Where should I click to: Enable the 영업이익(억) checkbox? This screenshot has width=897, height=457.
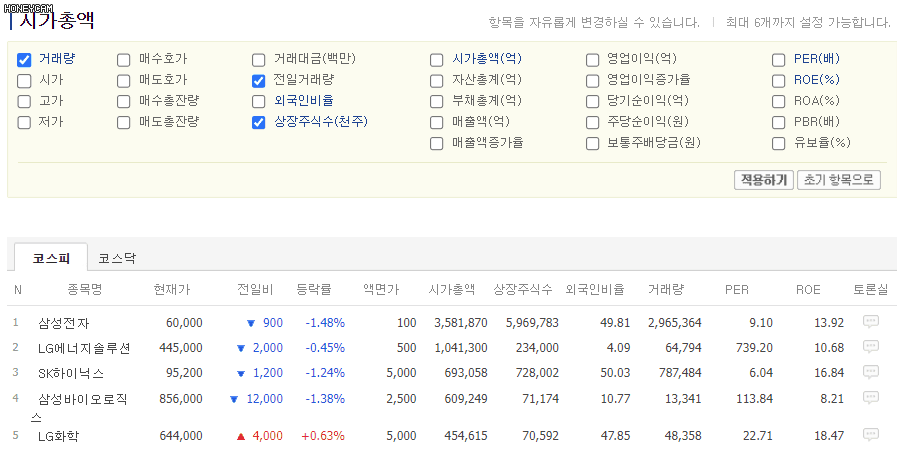click(593, 59)
